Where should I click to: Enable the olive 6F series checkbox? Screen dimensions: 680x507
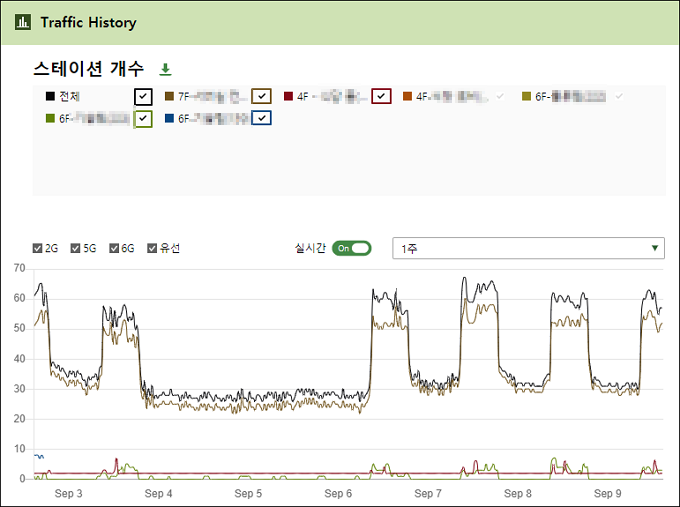pos(619,96)
